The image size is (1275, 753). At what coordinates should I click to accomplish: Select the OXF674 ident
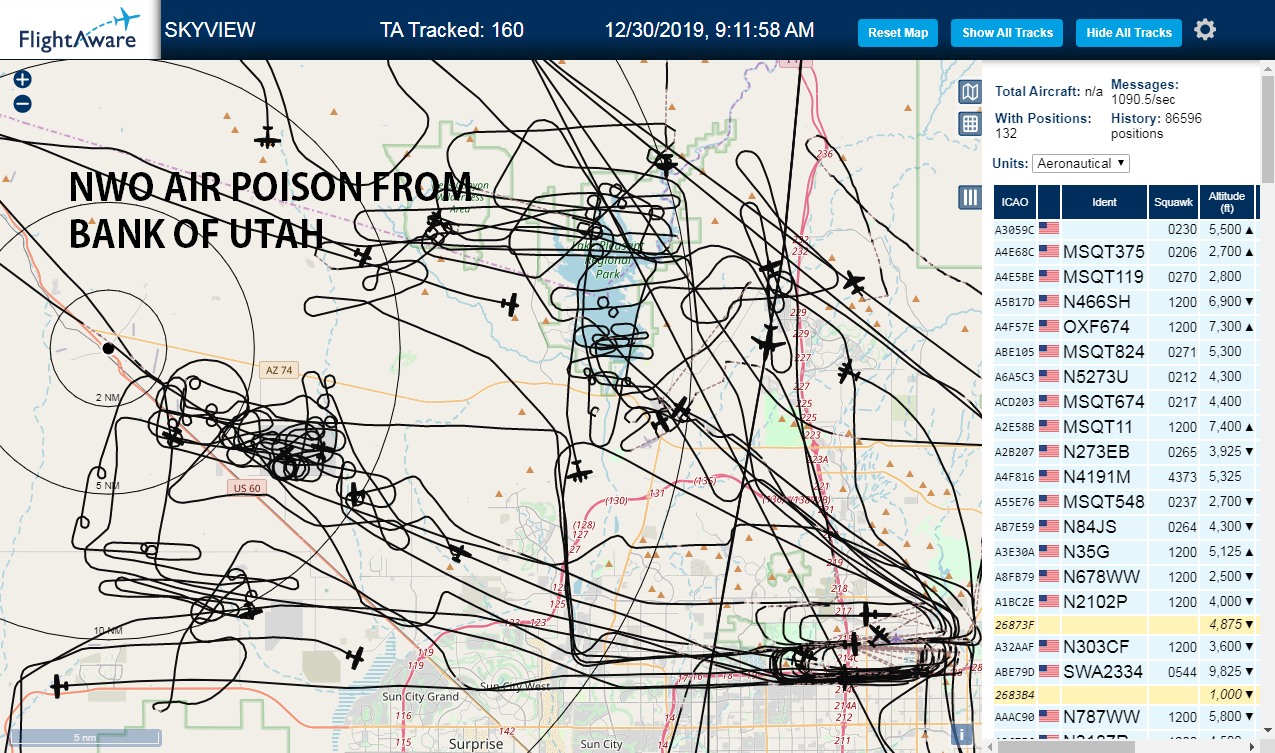click(x=1096, y=327)
